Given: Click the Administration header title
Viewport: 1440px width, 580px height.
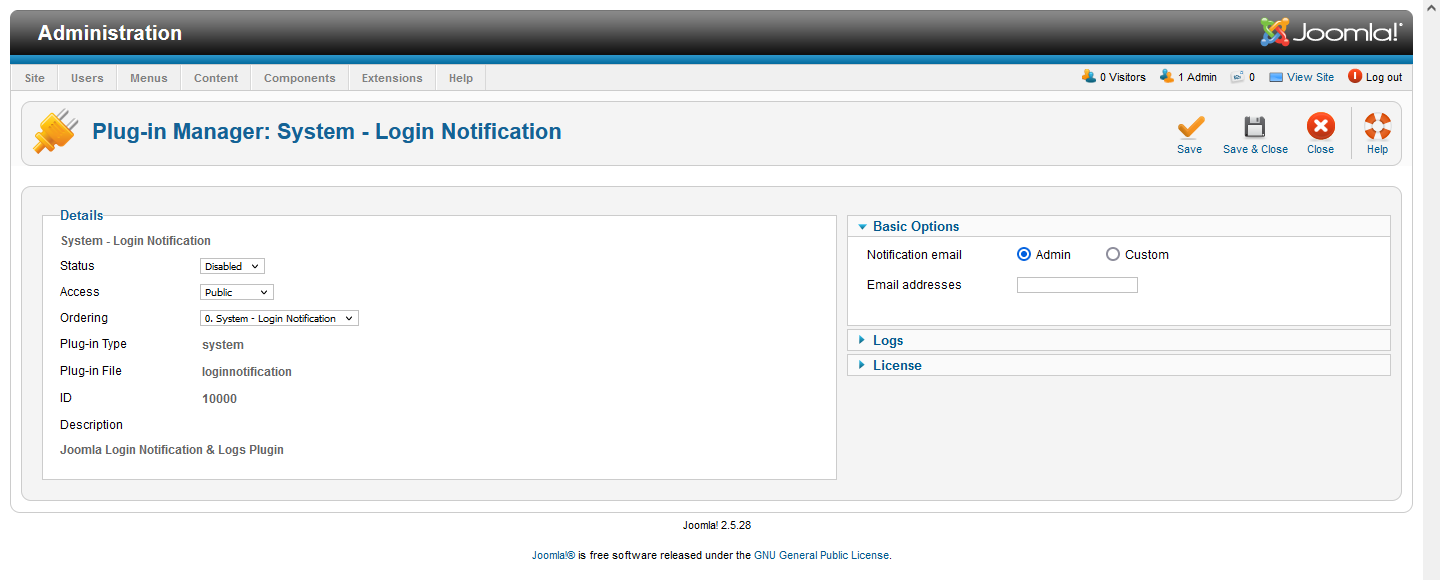Looking at the screenshot, I should point(110,33).
